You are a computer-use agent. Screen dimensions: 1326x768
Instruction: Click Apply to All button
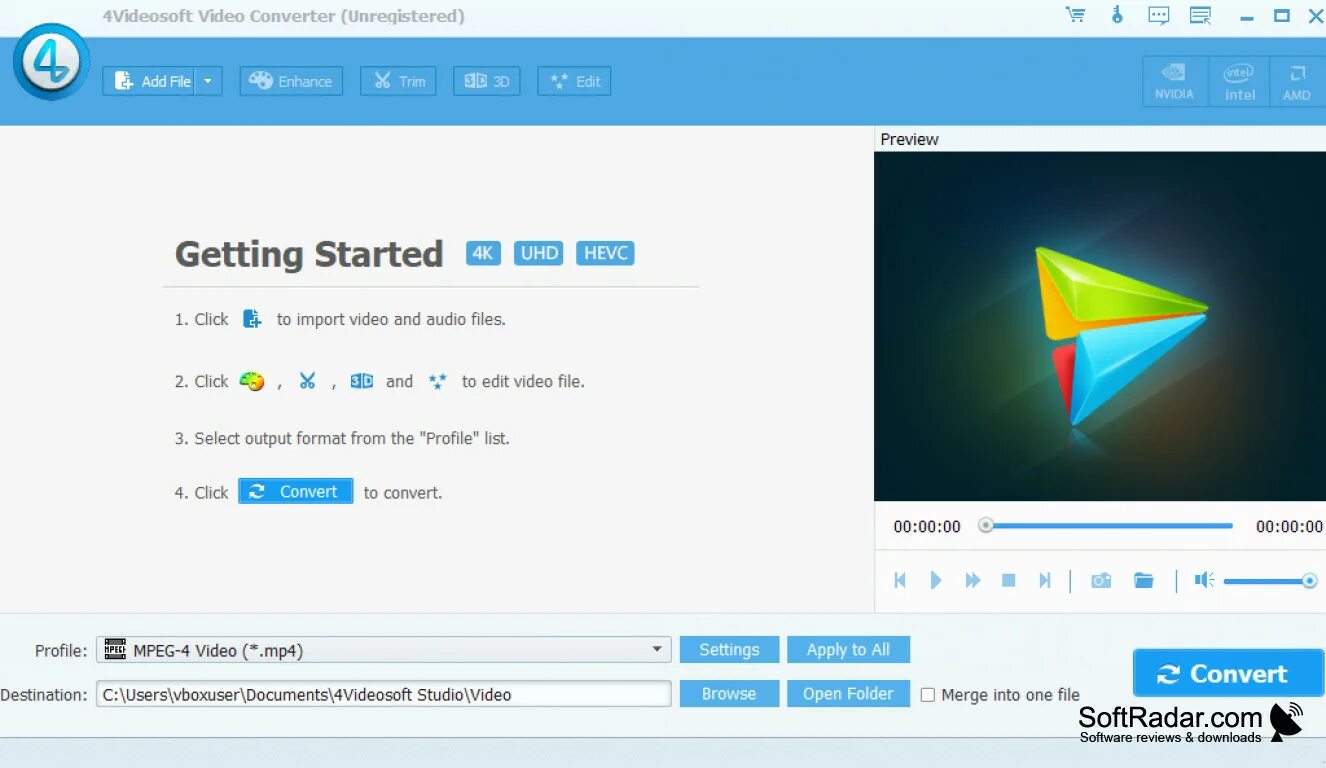tap(848, 650)
